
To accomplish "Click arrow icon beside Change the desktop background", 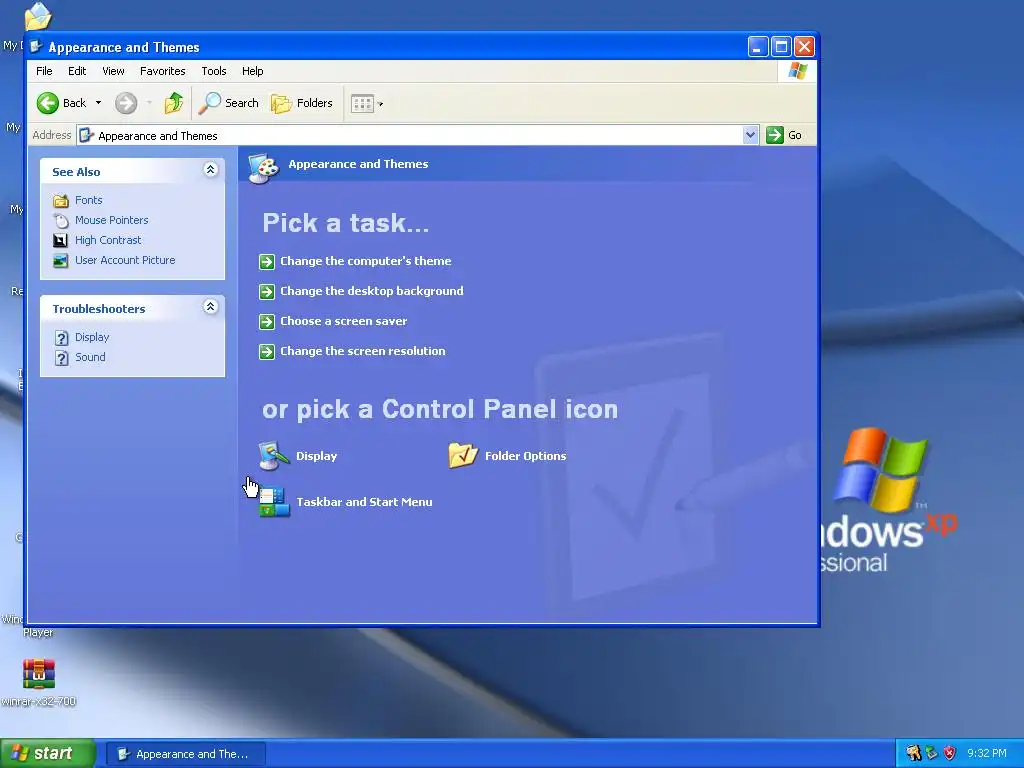I will click(x=266, y=292).
